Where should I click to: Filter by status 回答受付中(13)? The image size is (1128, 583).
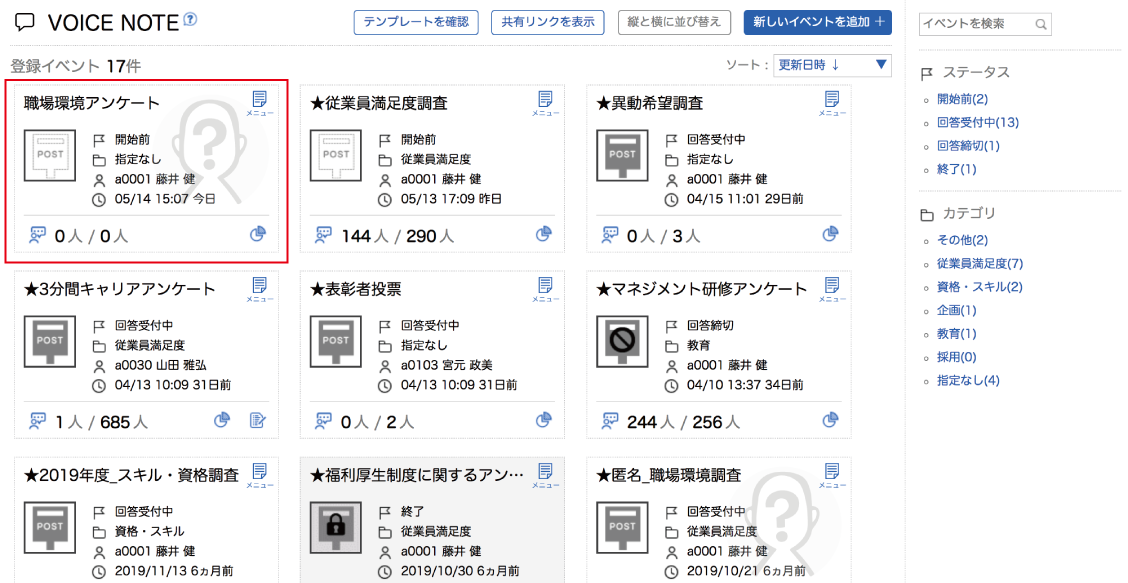(x=978, y=123)
